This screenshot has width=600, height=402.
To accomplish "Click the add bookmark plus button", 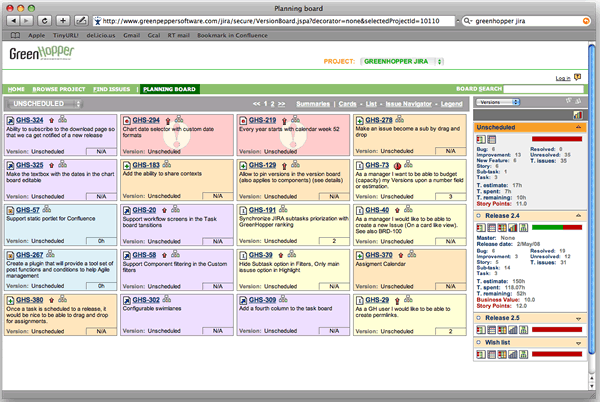I will 63,19.
